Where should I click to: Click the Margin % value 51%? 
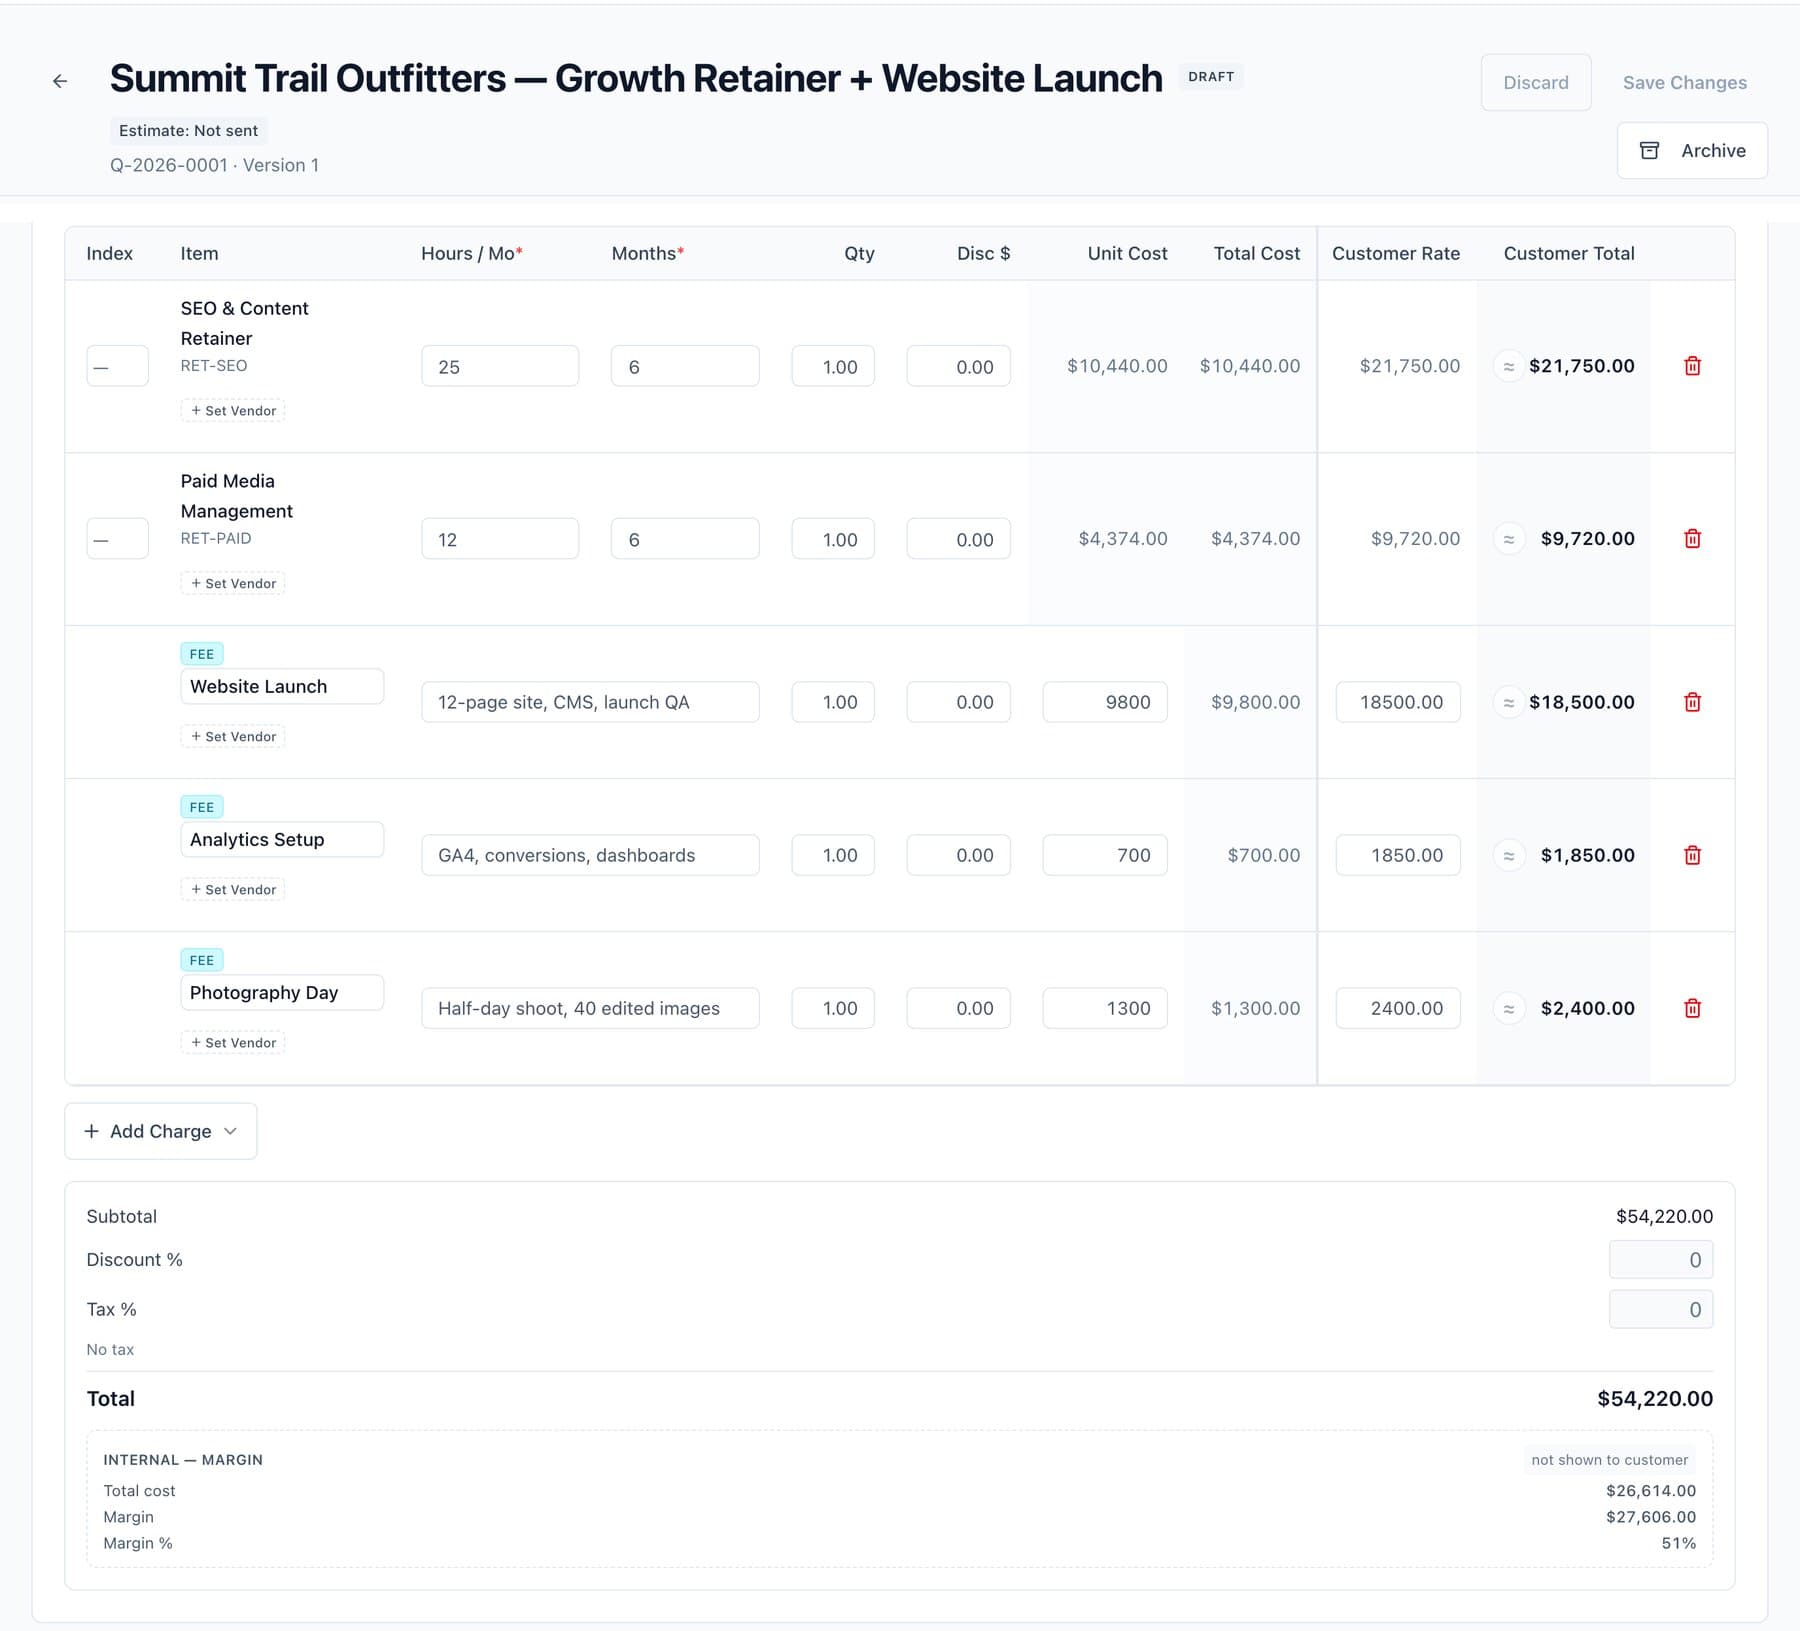tap(1679, 1544)
